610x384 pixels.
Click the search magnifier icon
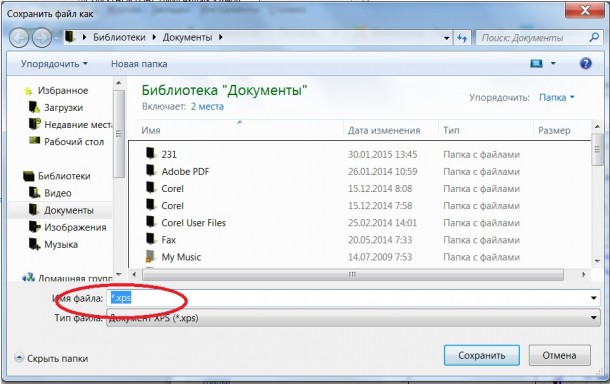coord(594,37)
